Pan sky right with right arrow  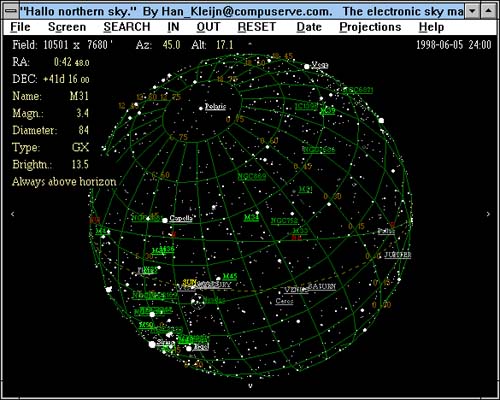488,214
